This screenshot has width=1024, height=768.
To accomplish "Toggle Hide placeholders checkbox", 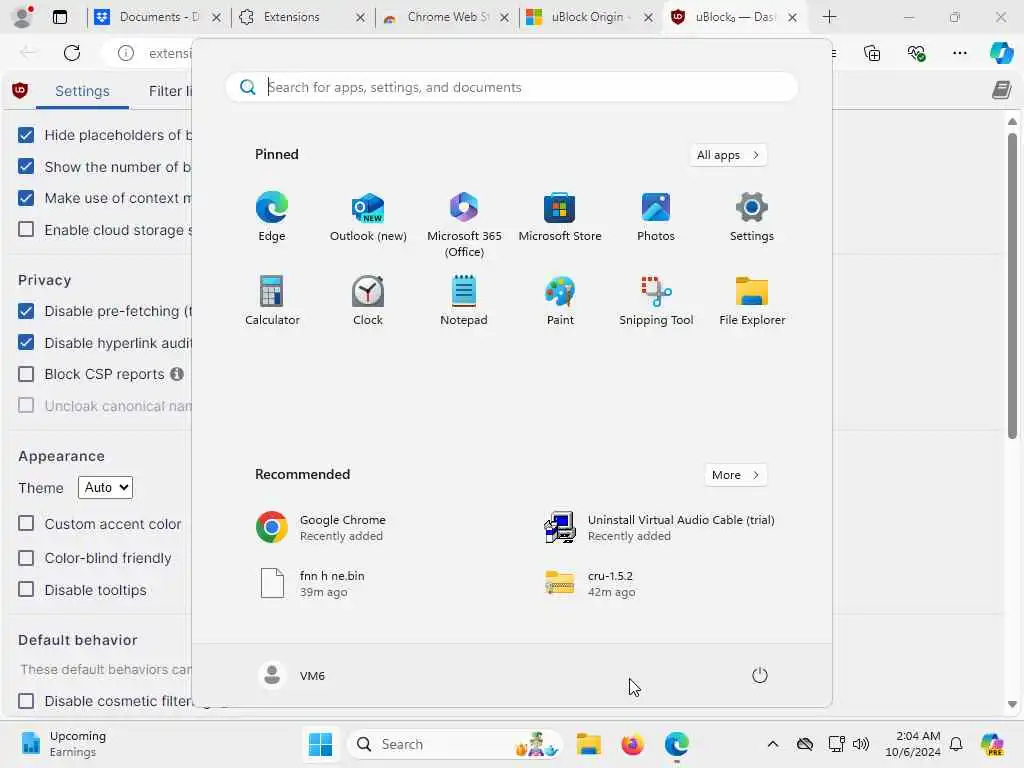I will 26,135.
